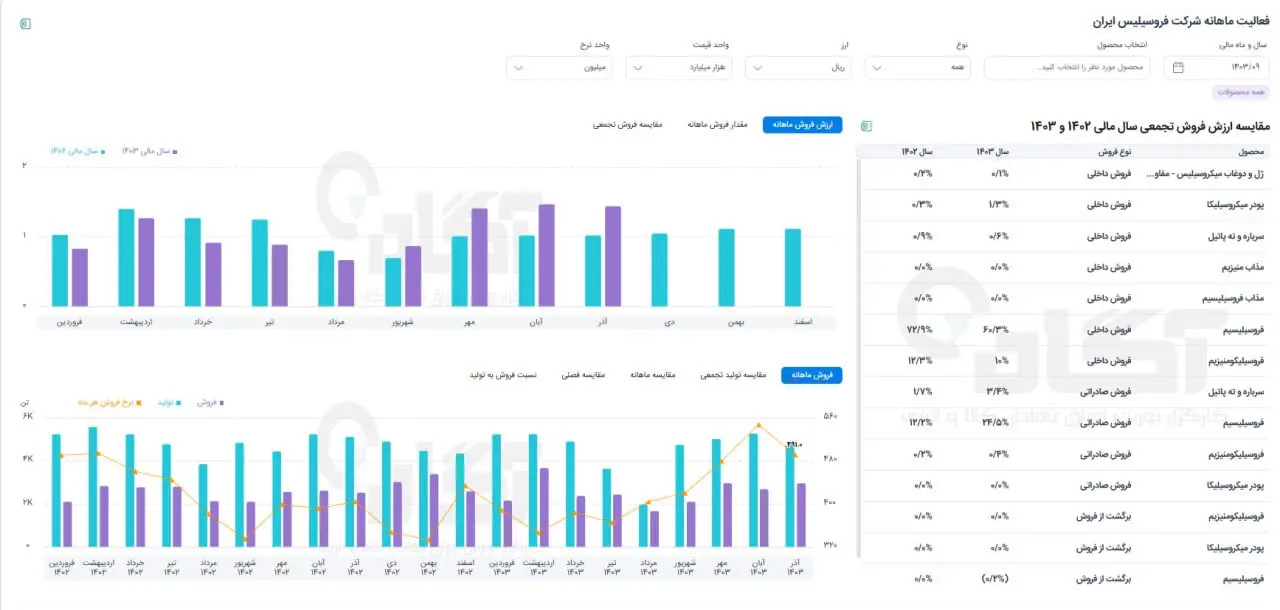Click the اردیبهشت label on the top chart axis
1280x610 pixels.
(x=136, y=322)
